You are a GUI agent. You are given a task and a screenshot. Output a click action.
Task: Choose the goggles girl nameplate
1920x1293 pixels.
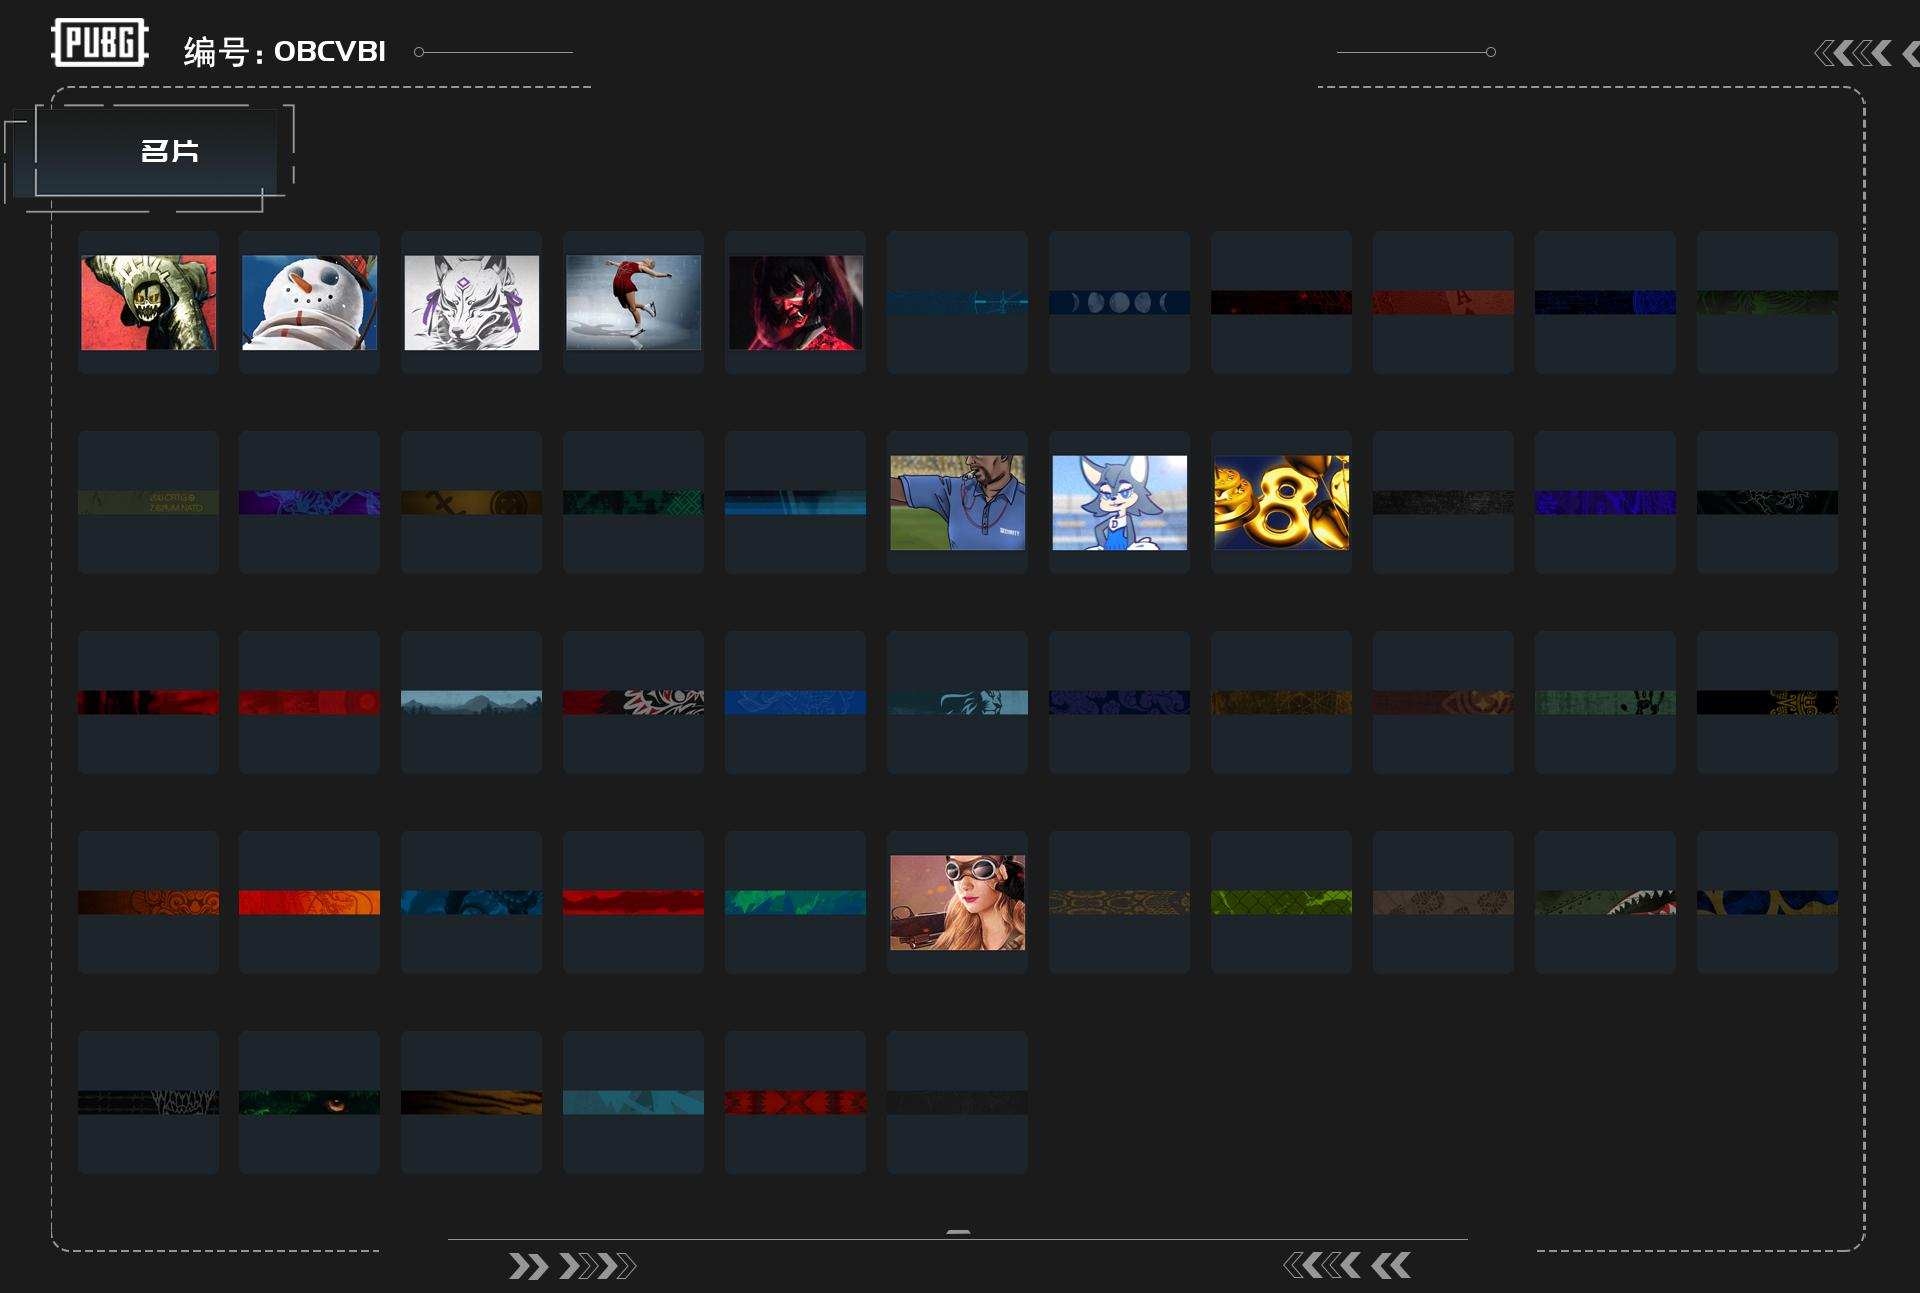(x=957, y=902)
